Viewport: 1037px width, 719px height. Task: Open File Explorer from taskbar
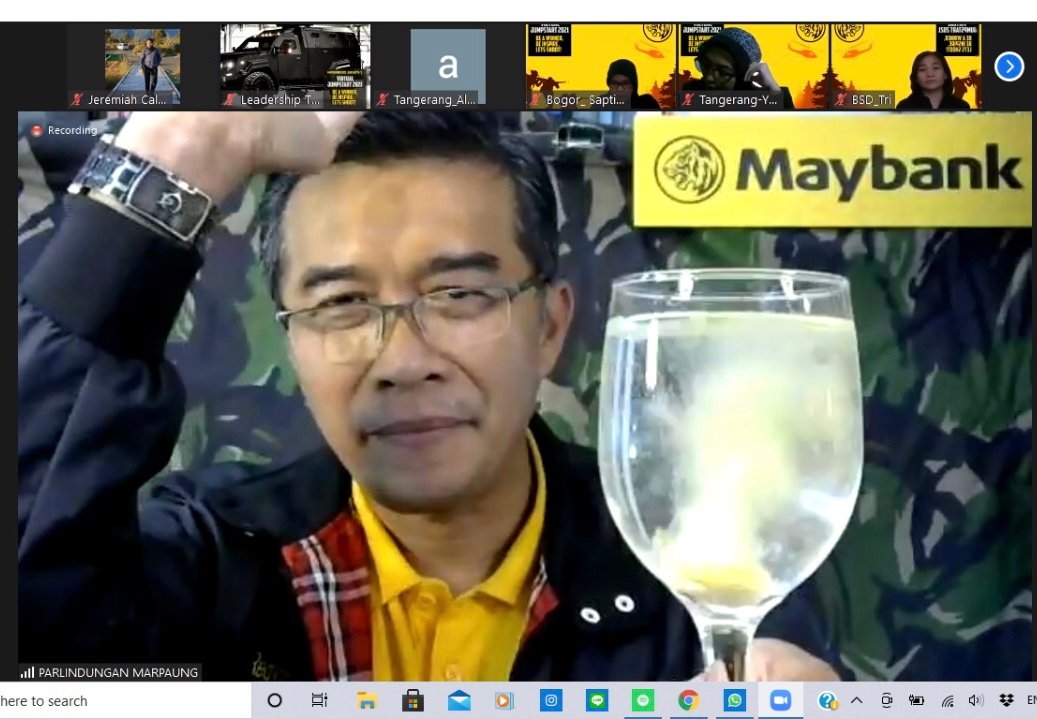[367, 701]
